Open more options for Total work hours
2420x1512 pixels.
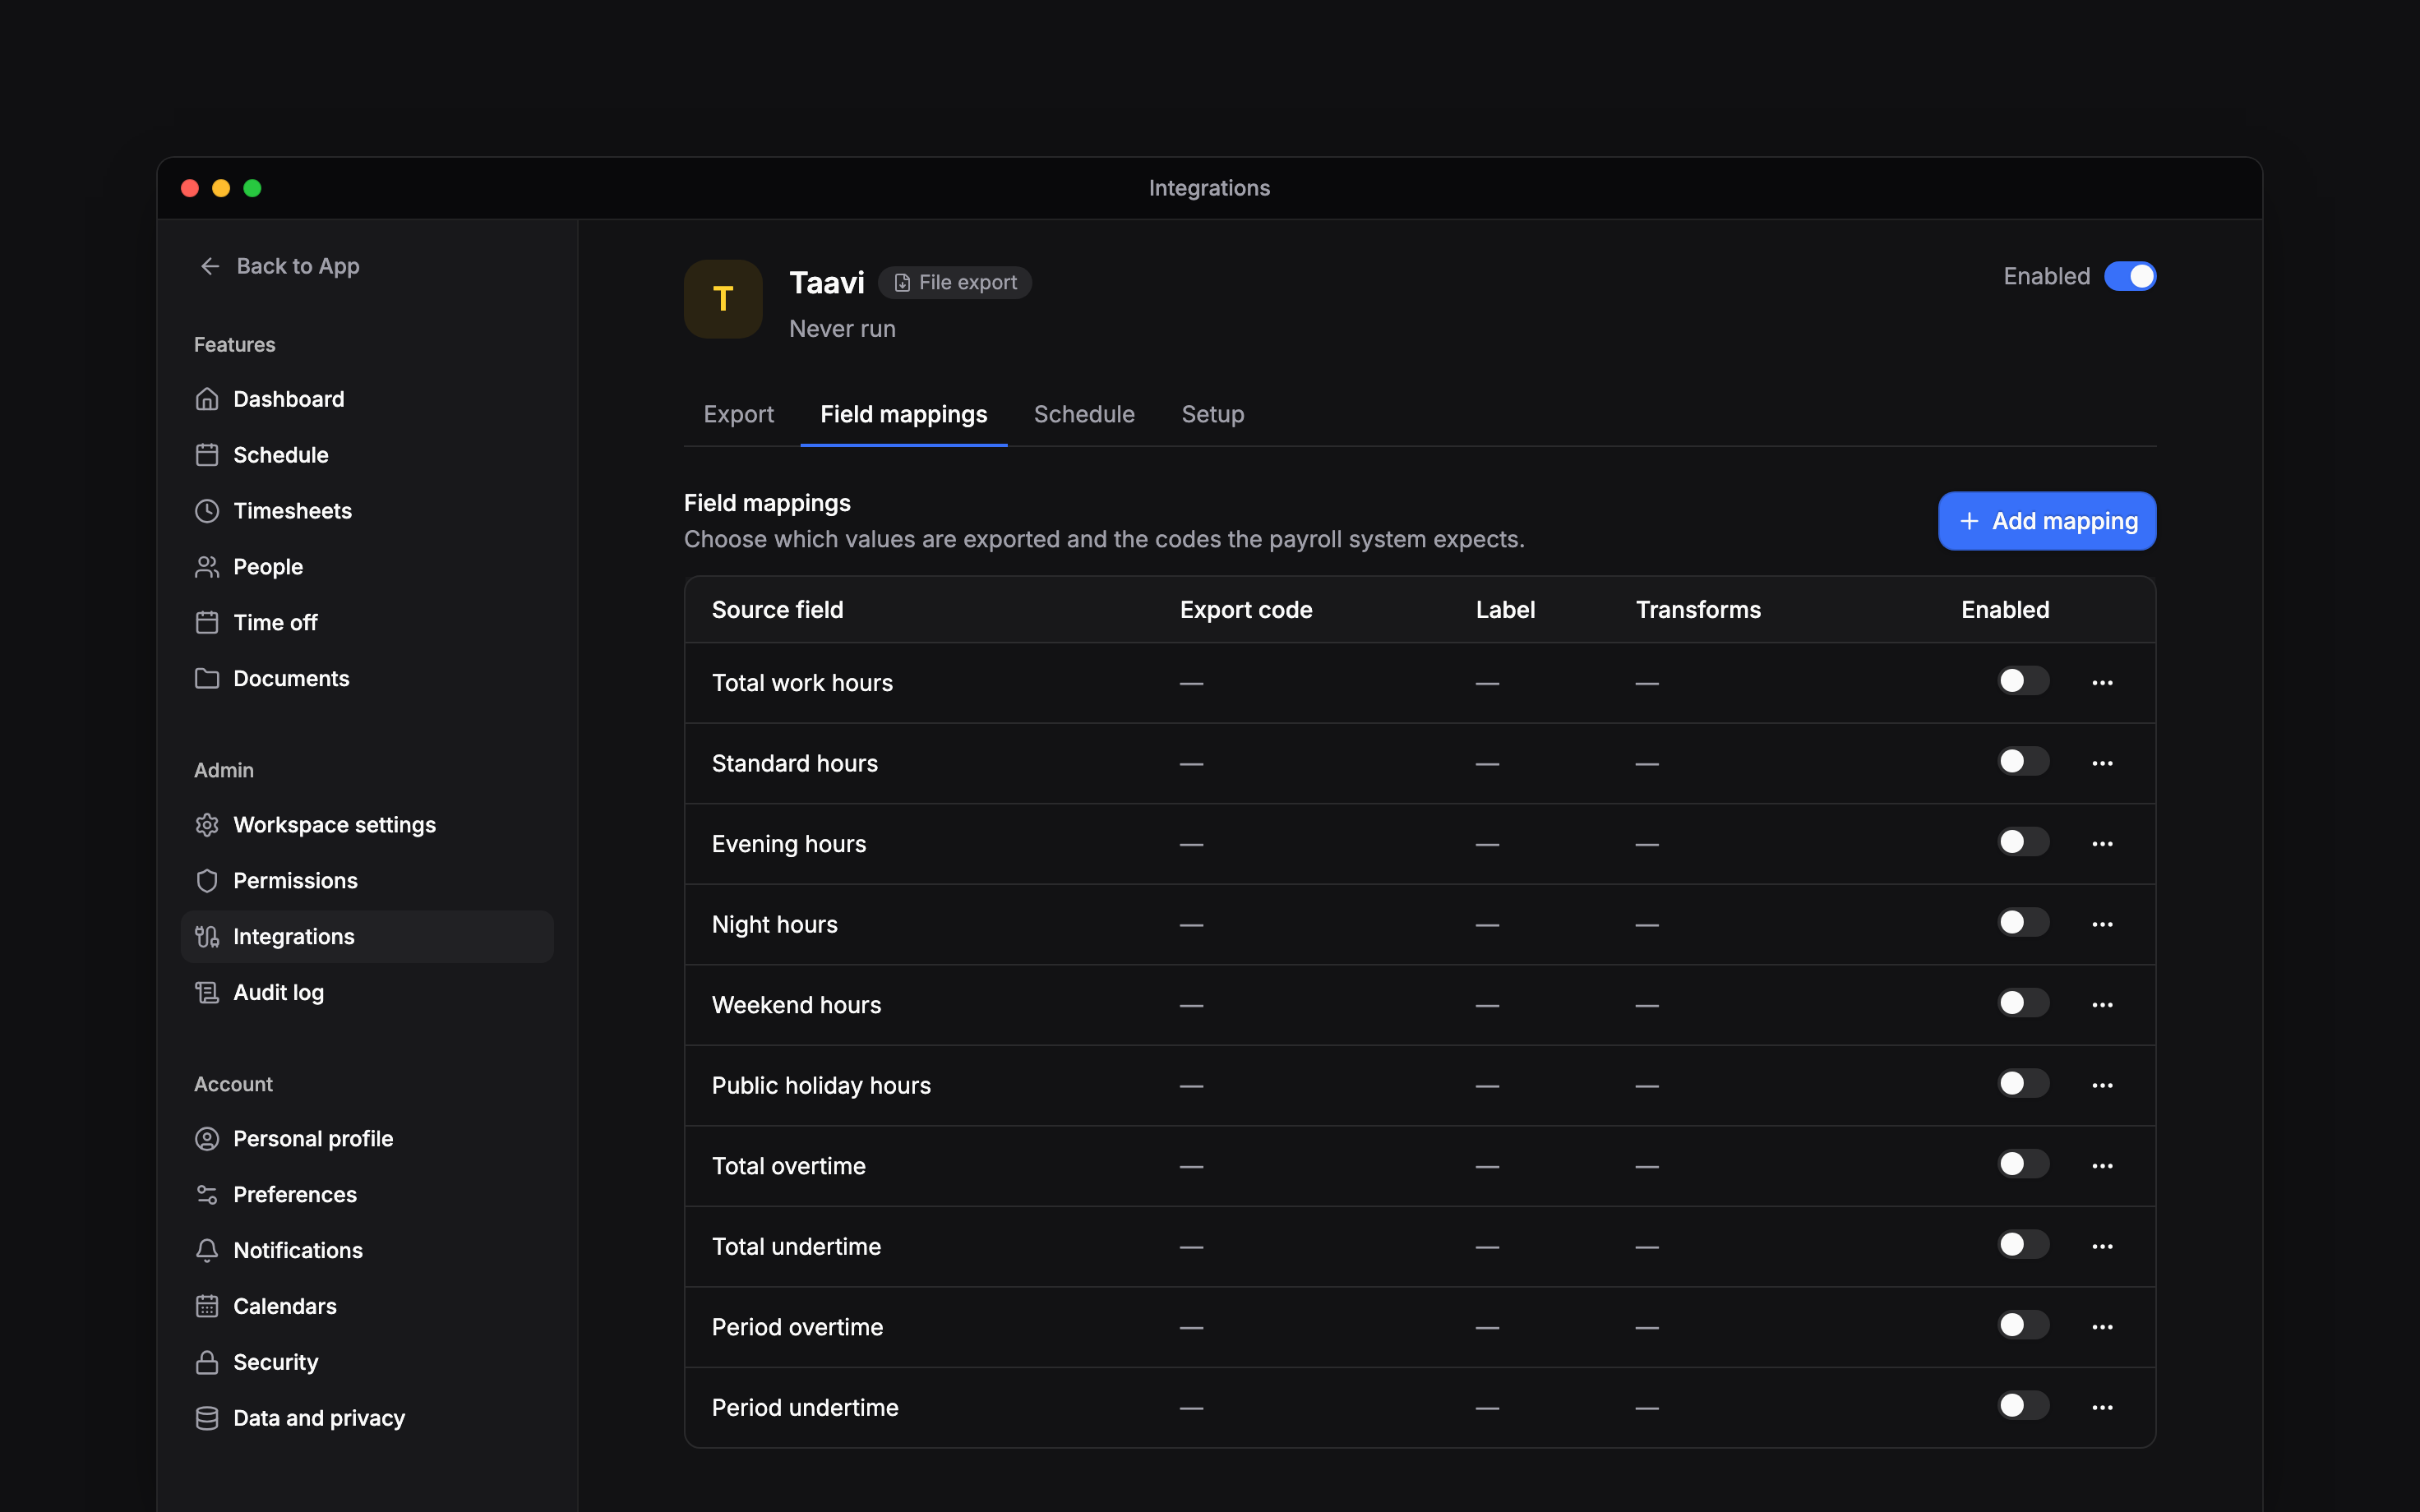tap(2102, 683)
